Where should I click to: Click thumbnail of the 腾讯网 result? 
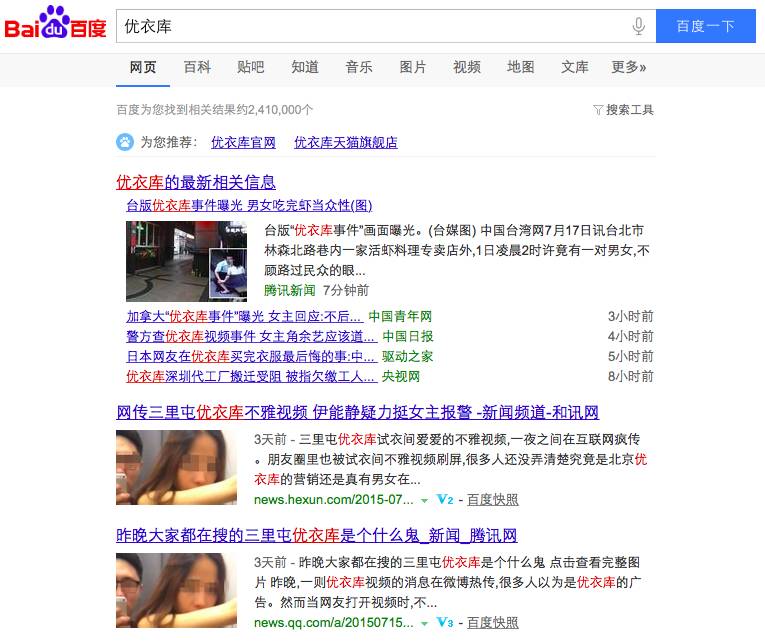(177, 590)
